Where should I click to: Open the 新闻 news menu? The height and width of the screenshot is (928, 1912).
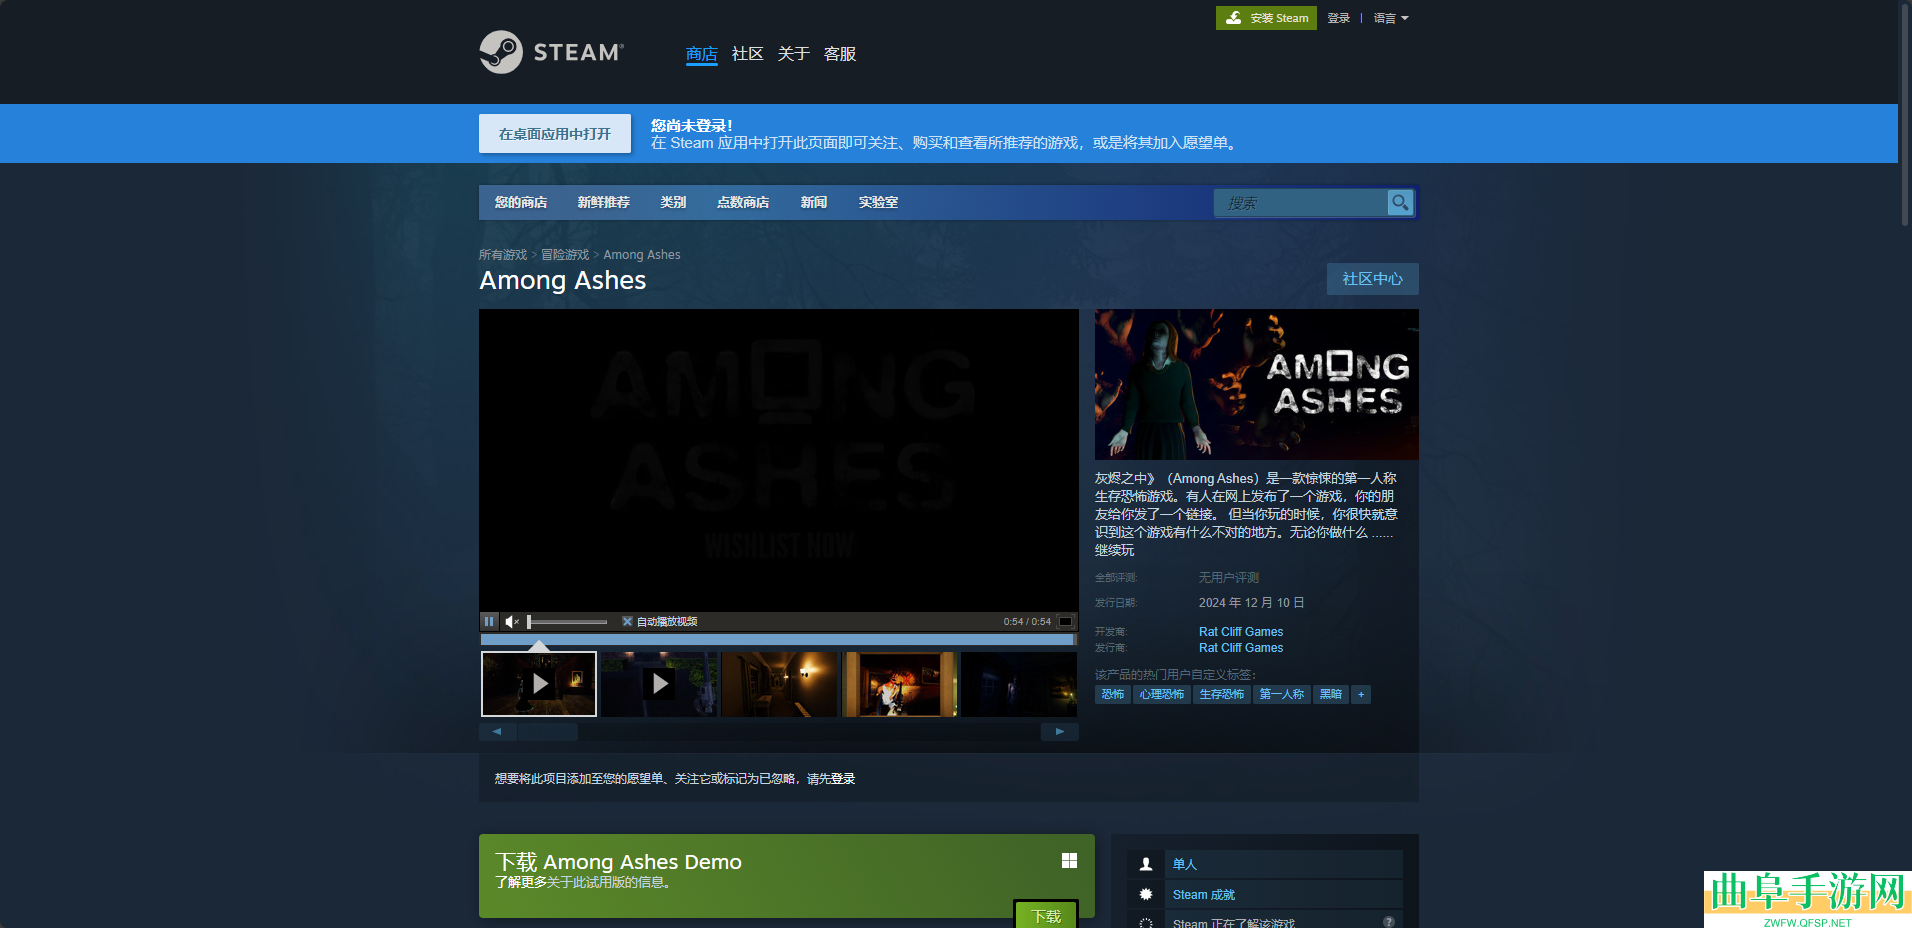814,202
